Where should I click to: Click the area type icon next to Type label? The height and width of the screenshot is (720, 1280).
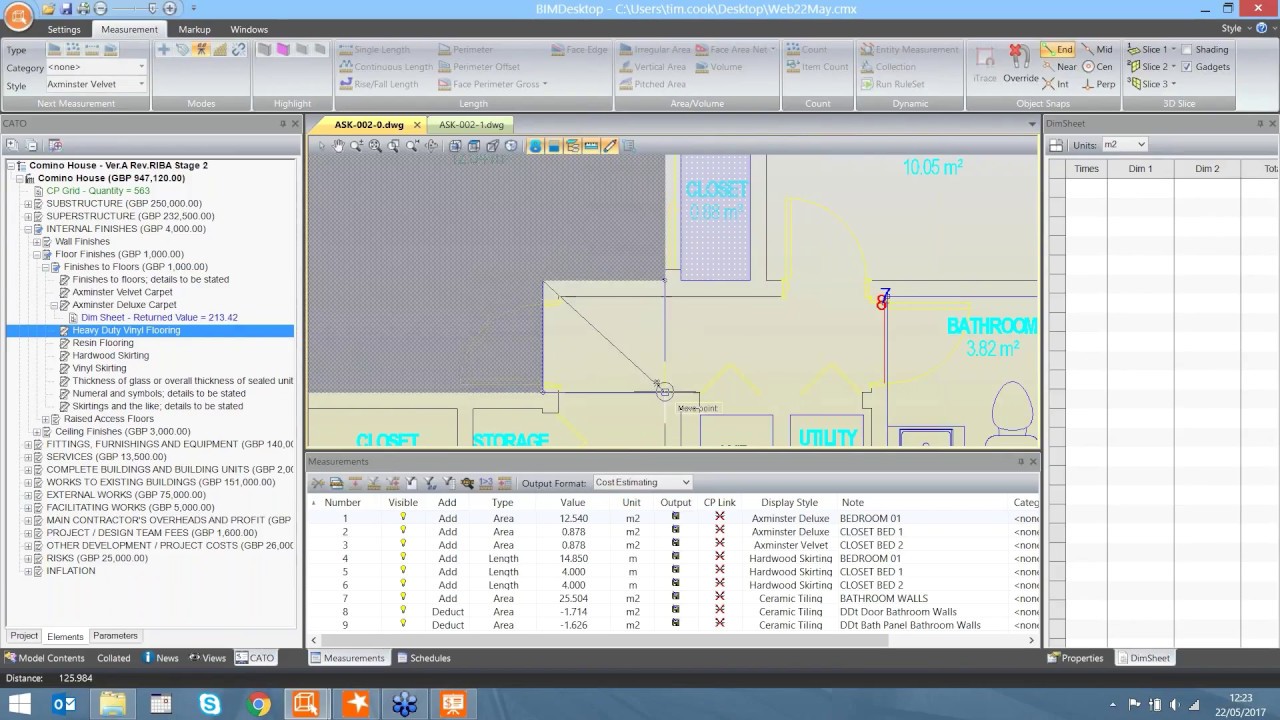click(55, 49)
